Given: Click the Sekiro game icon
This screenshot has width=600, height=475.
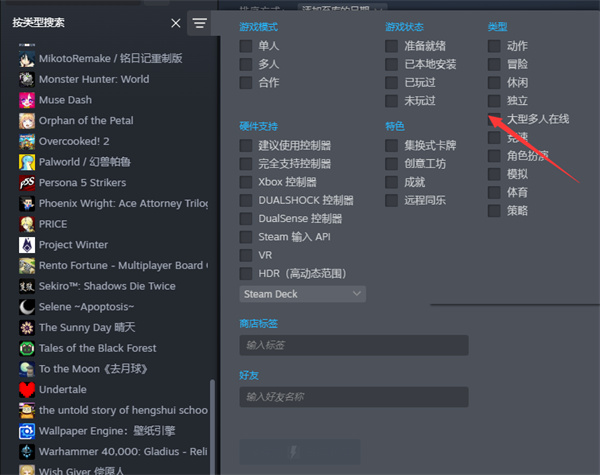Looking at the screenshot, I should tap(27, 286).
